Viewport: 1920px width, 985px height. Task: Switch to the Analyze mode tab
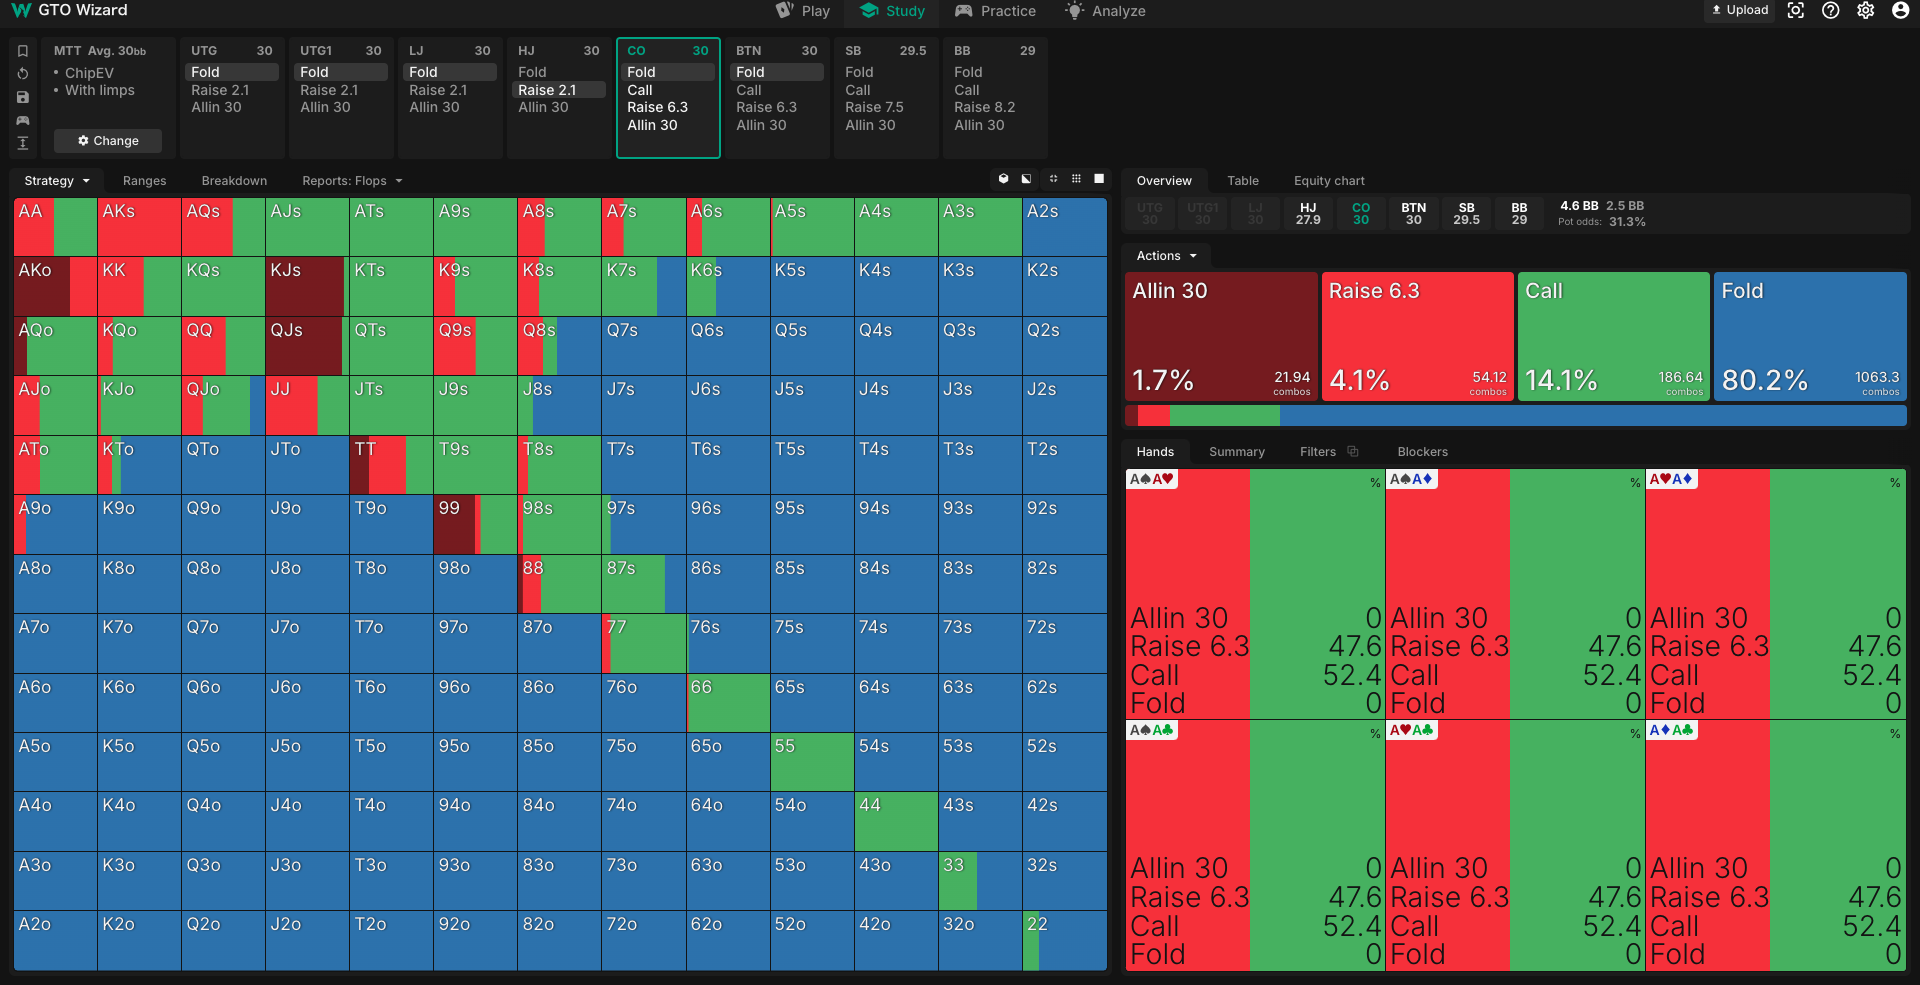(1105, 11)
